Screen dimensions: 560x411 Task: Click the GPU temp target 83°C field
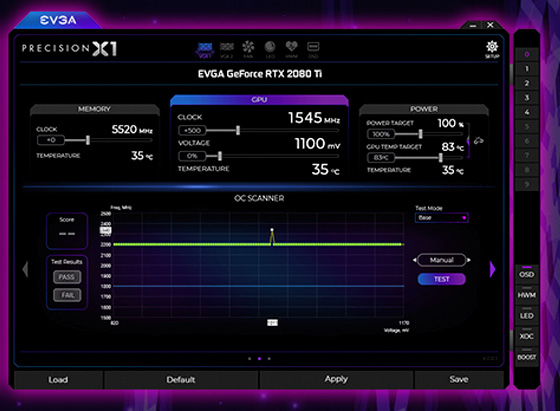click(x=381, y=157)
